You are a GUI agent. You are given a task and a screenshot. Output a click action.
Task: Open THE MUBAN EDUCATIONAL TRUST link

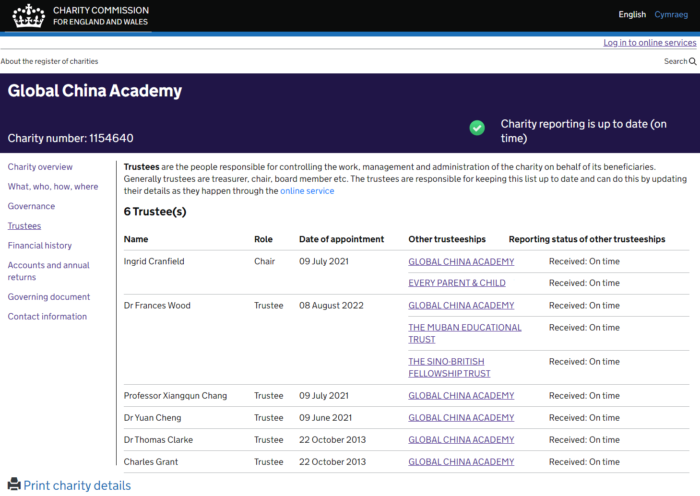pos(464,333)
